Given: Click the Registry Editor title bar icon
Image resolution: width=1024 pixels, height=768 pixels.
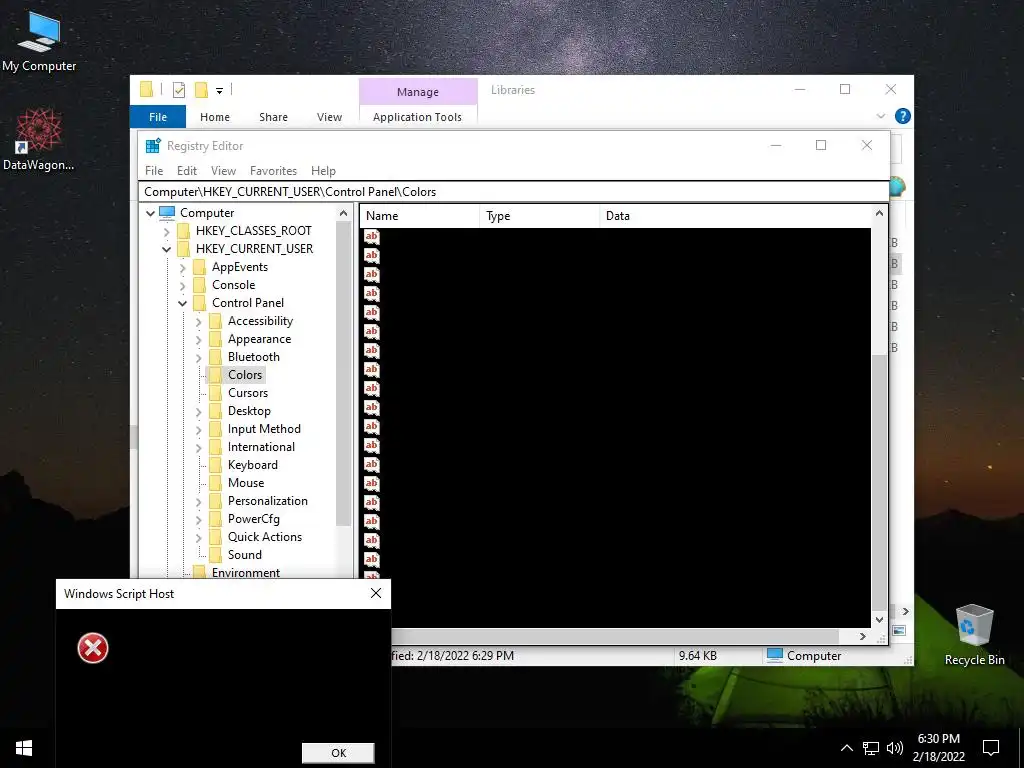Looking at the screenshot, I should click(153, 146).
